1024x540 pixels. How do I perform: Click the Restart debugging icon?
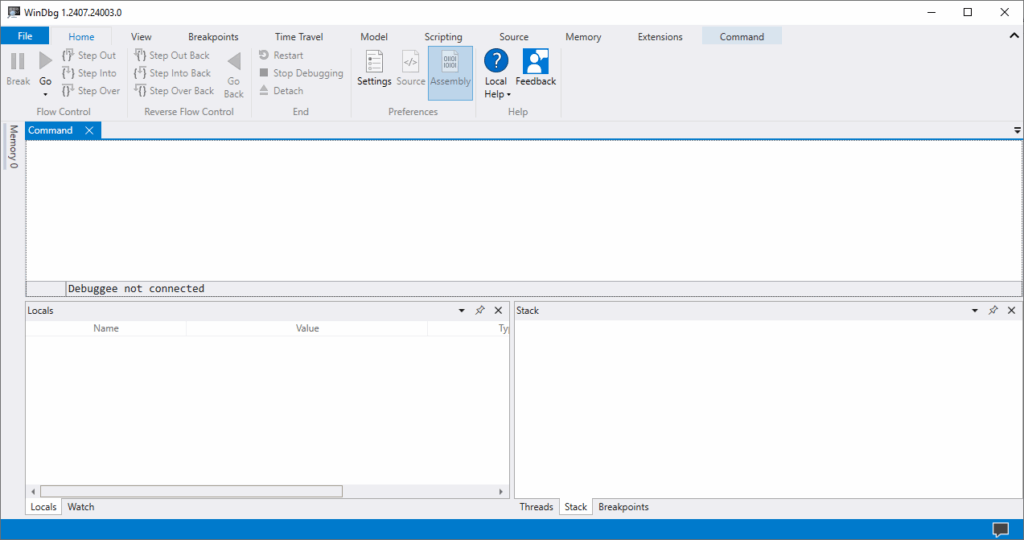click(264, 56)
